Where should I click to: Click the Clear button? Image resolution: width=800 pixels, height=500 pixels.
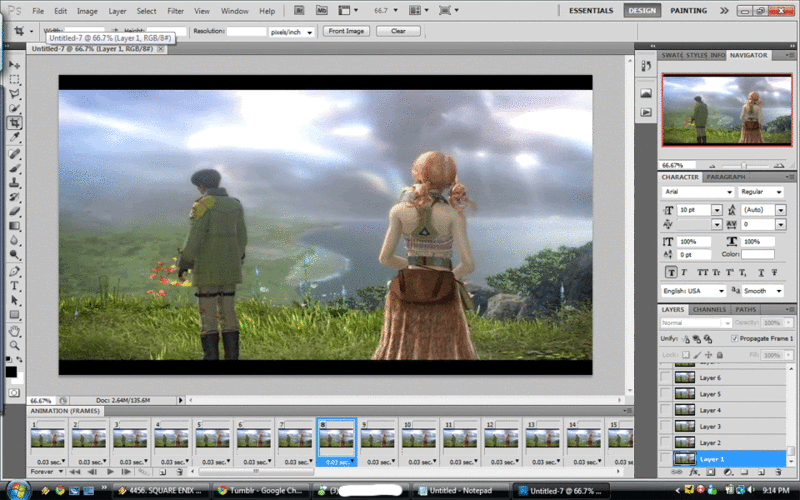pos(398,31)
